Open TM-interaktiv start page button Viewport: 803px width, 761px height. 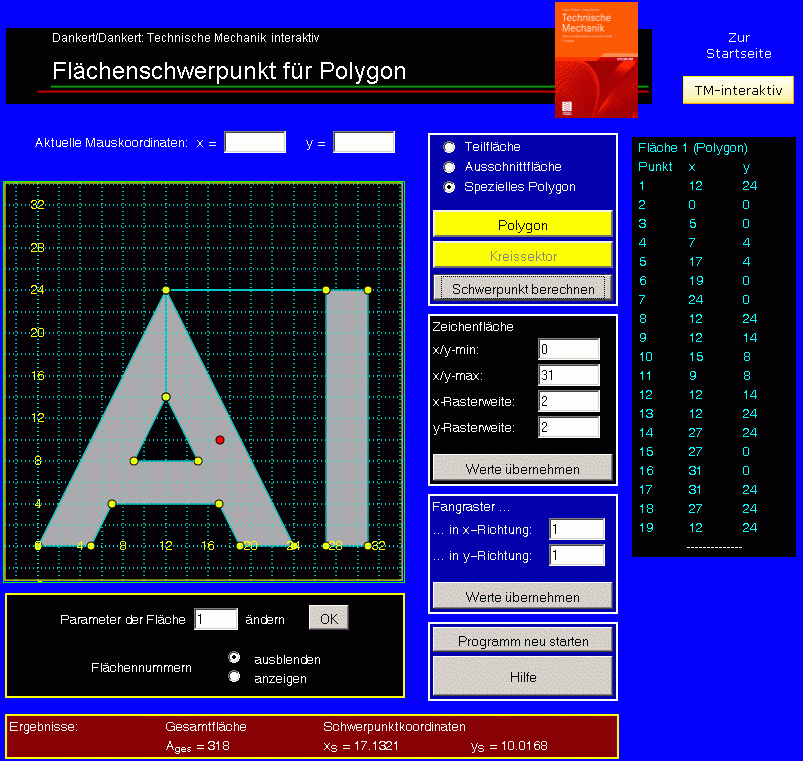click(x=738, y=89)
